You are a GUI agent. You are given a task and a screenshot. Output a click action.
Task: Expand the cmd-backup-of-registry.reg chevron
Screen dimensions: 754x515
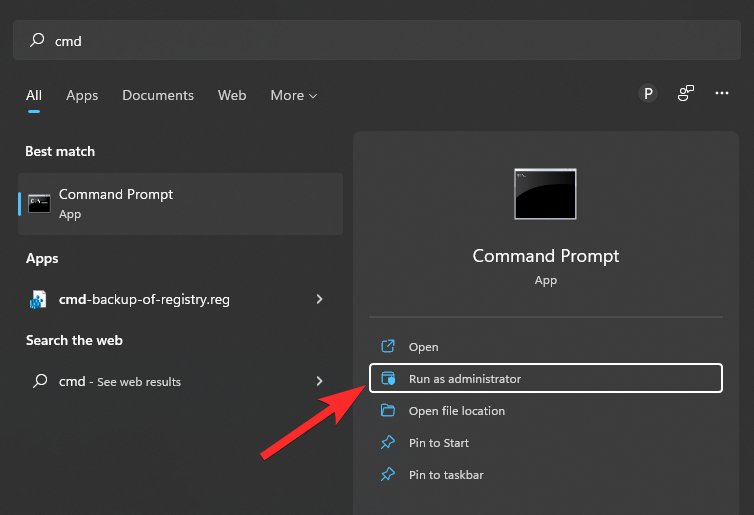pos(319,299)
